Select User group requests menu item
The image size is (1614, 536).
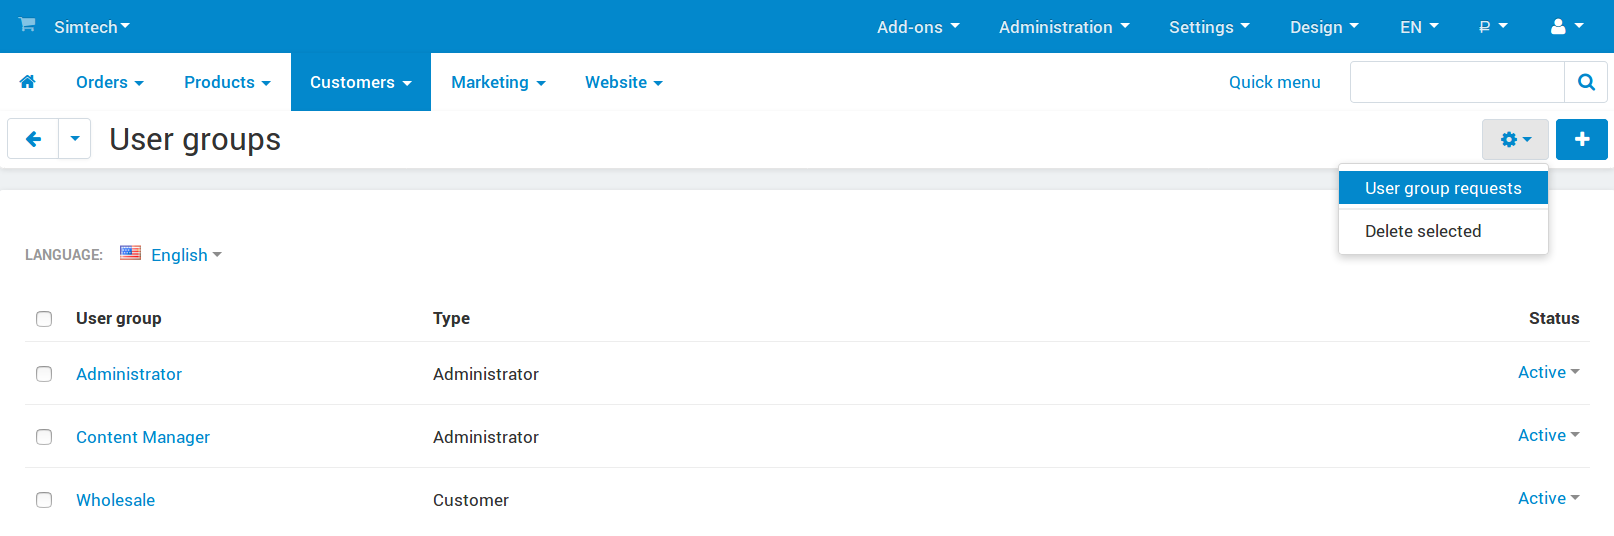tap(1443, 188)
